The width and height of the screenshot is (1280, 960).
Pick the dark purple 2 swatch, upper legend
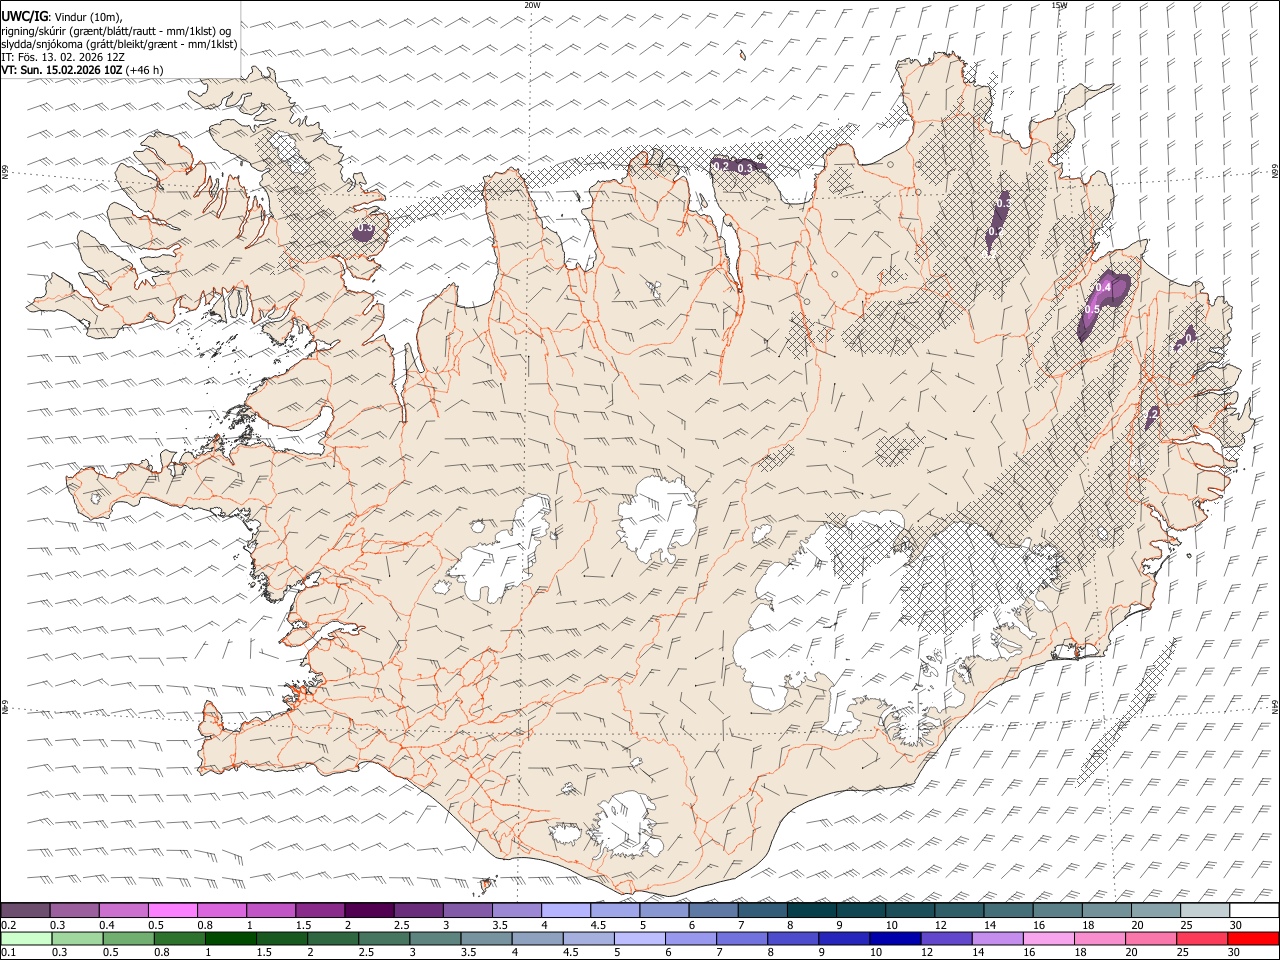point(370,911)
